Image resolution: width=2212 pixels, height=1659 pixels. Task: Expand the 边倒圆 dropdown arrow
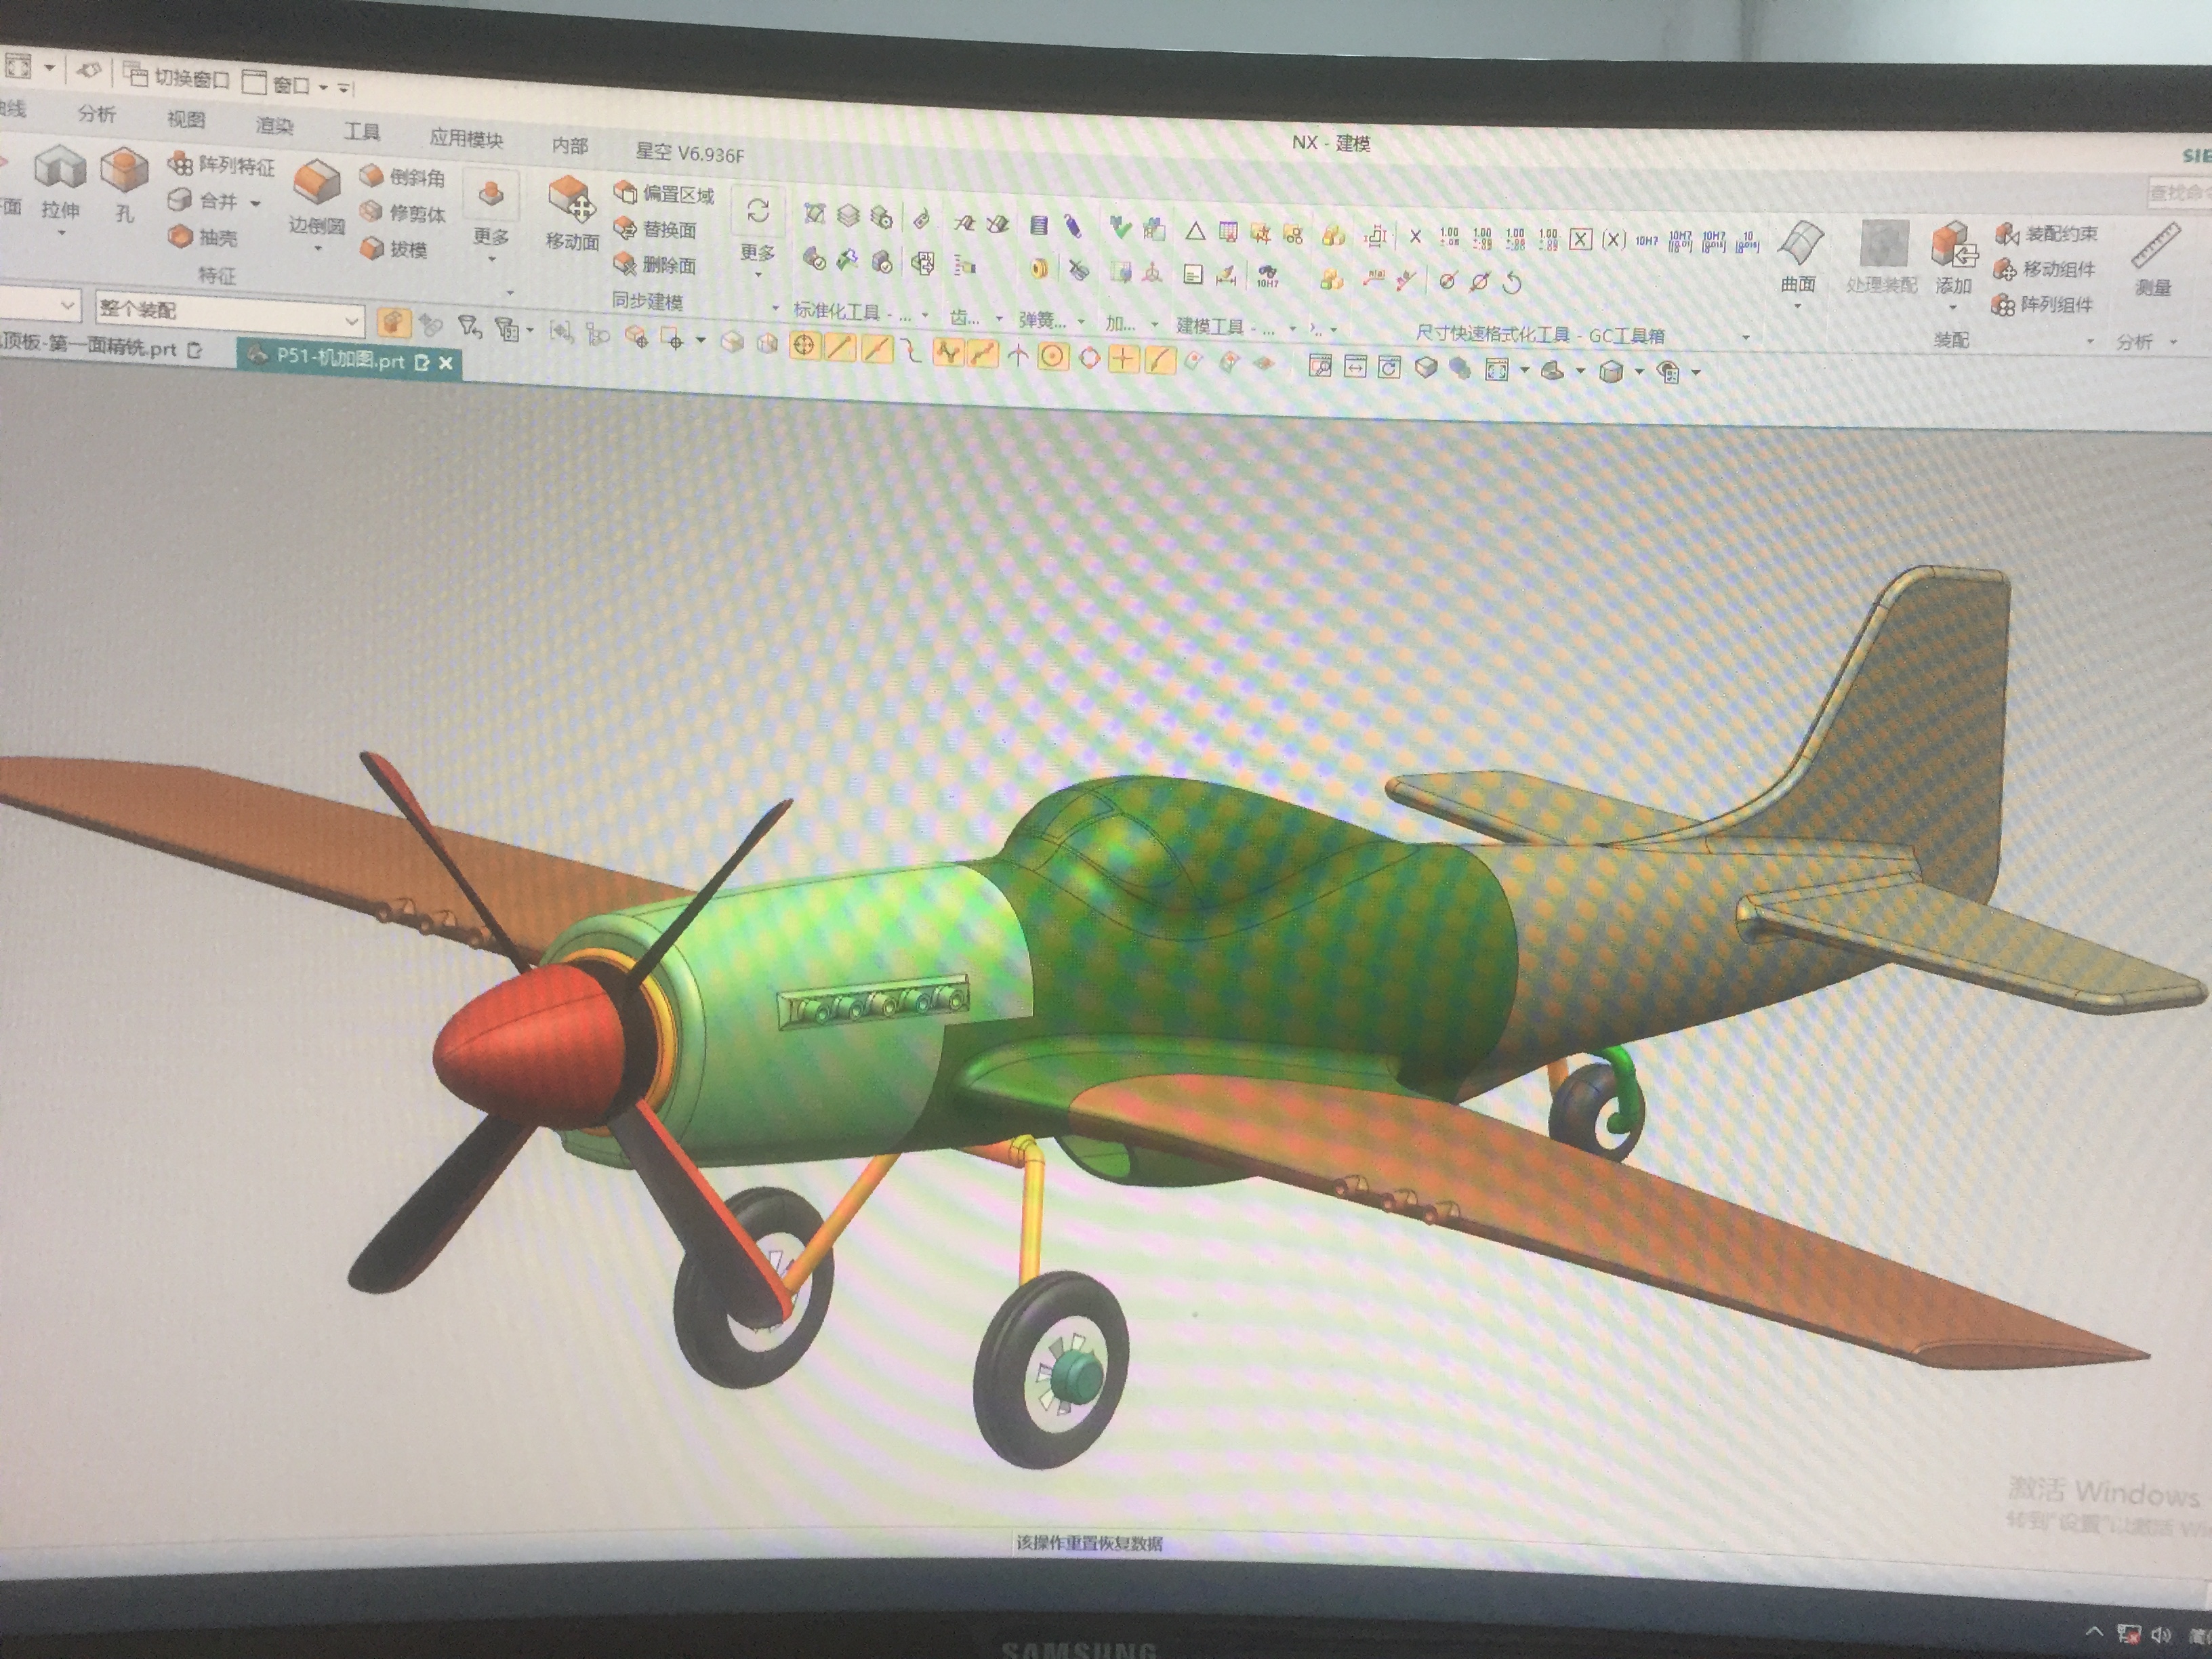tap(317, 249)
